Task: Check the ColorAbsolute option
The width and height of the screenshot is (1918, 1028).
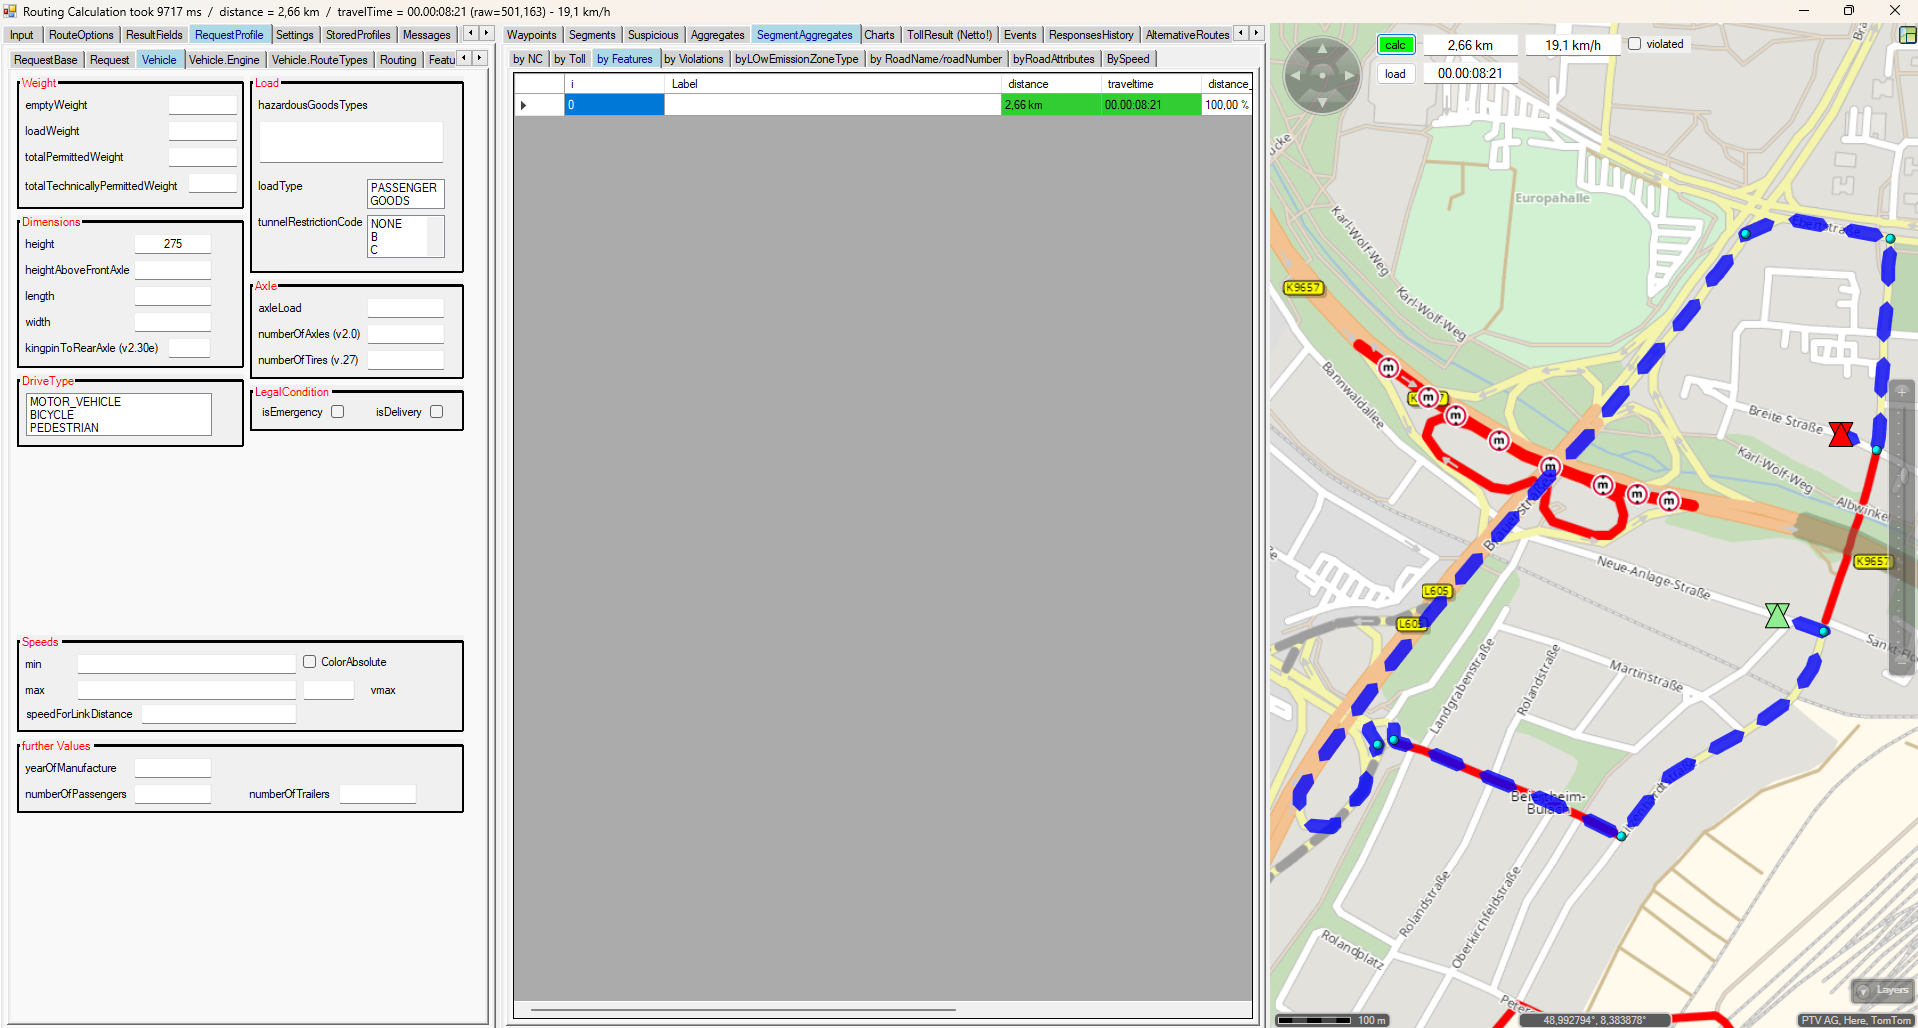Action: tap(310, 662)
